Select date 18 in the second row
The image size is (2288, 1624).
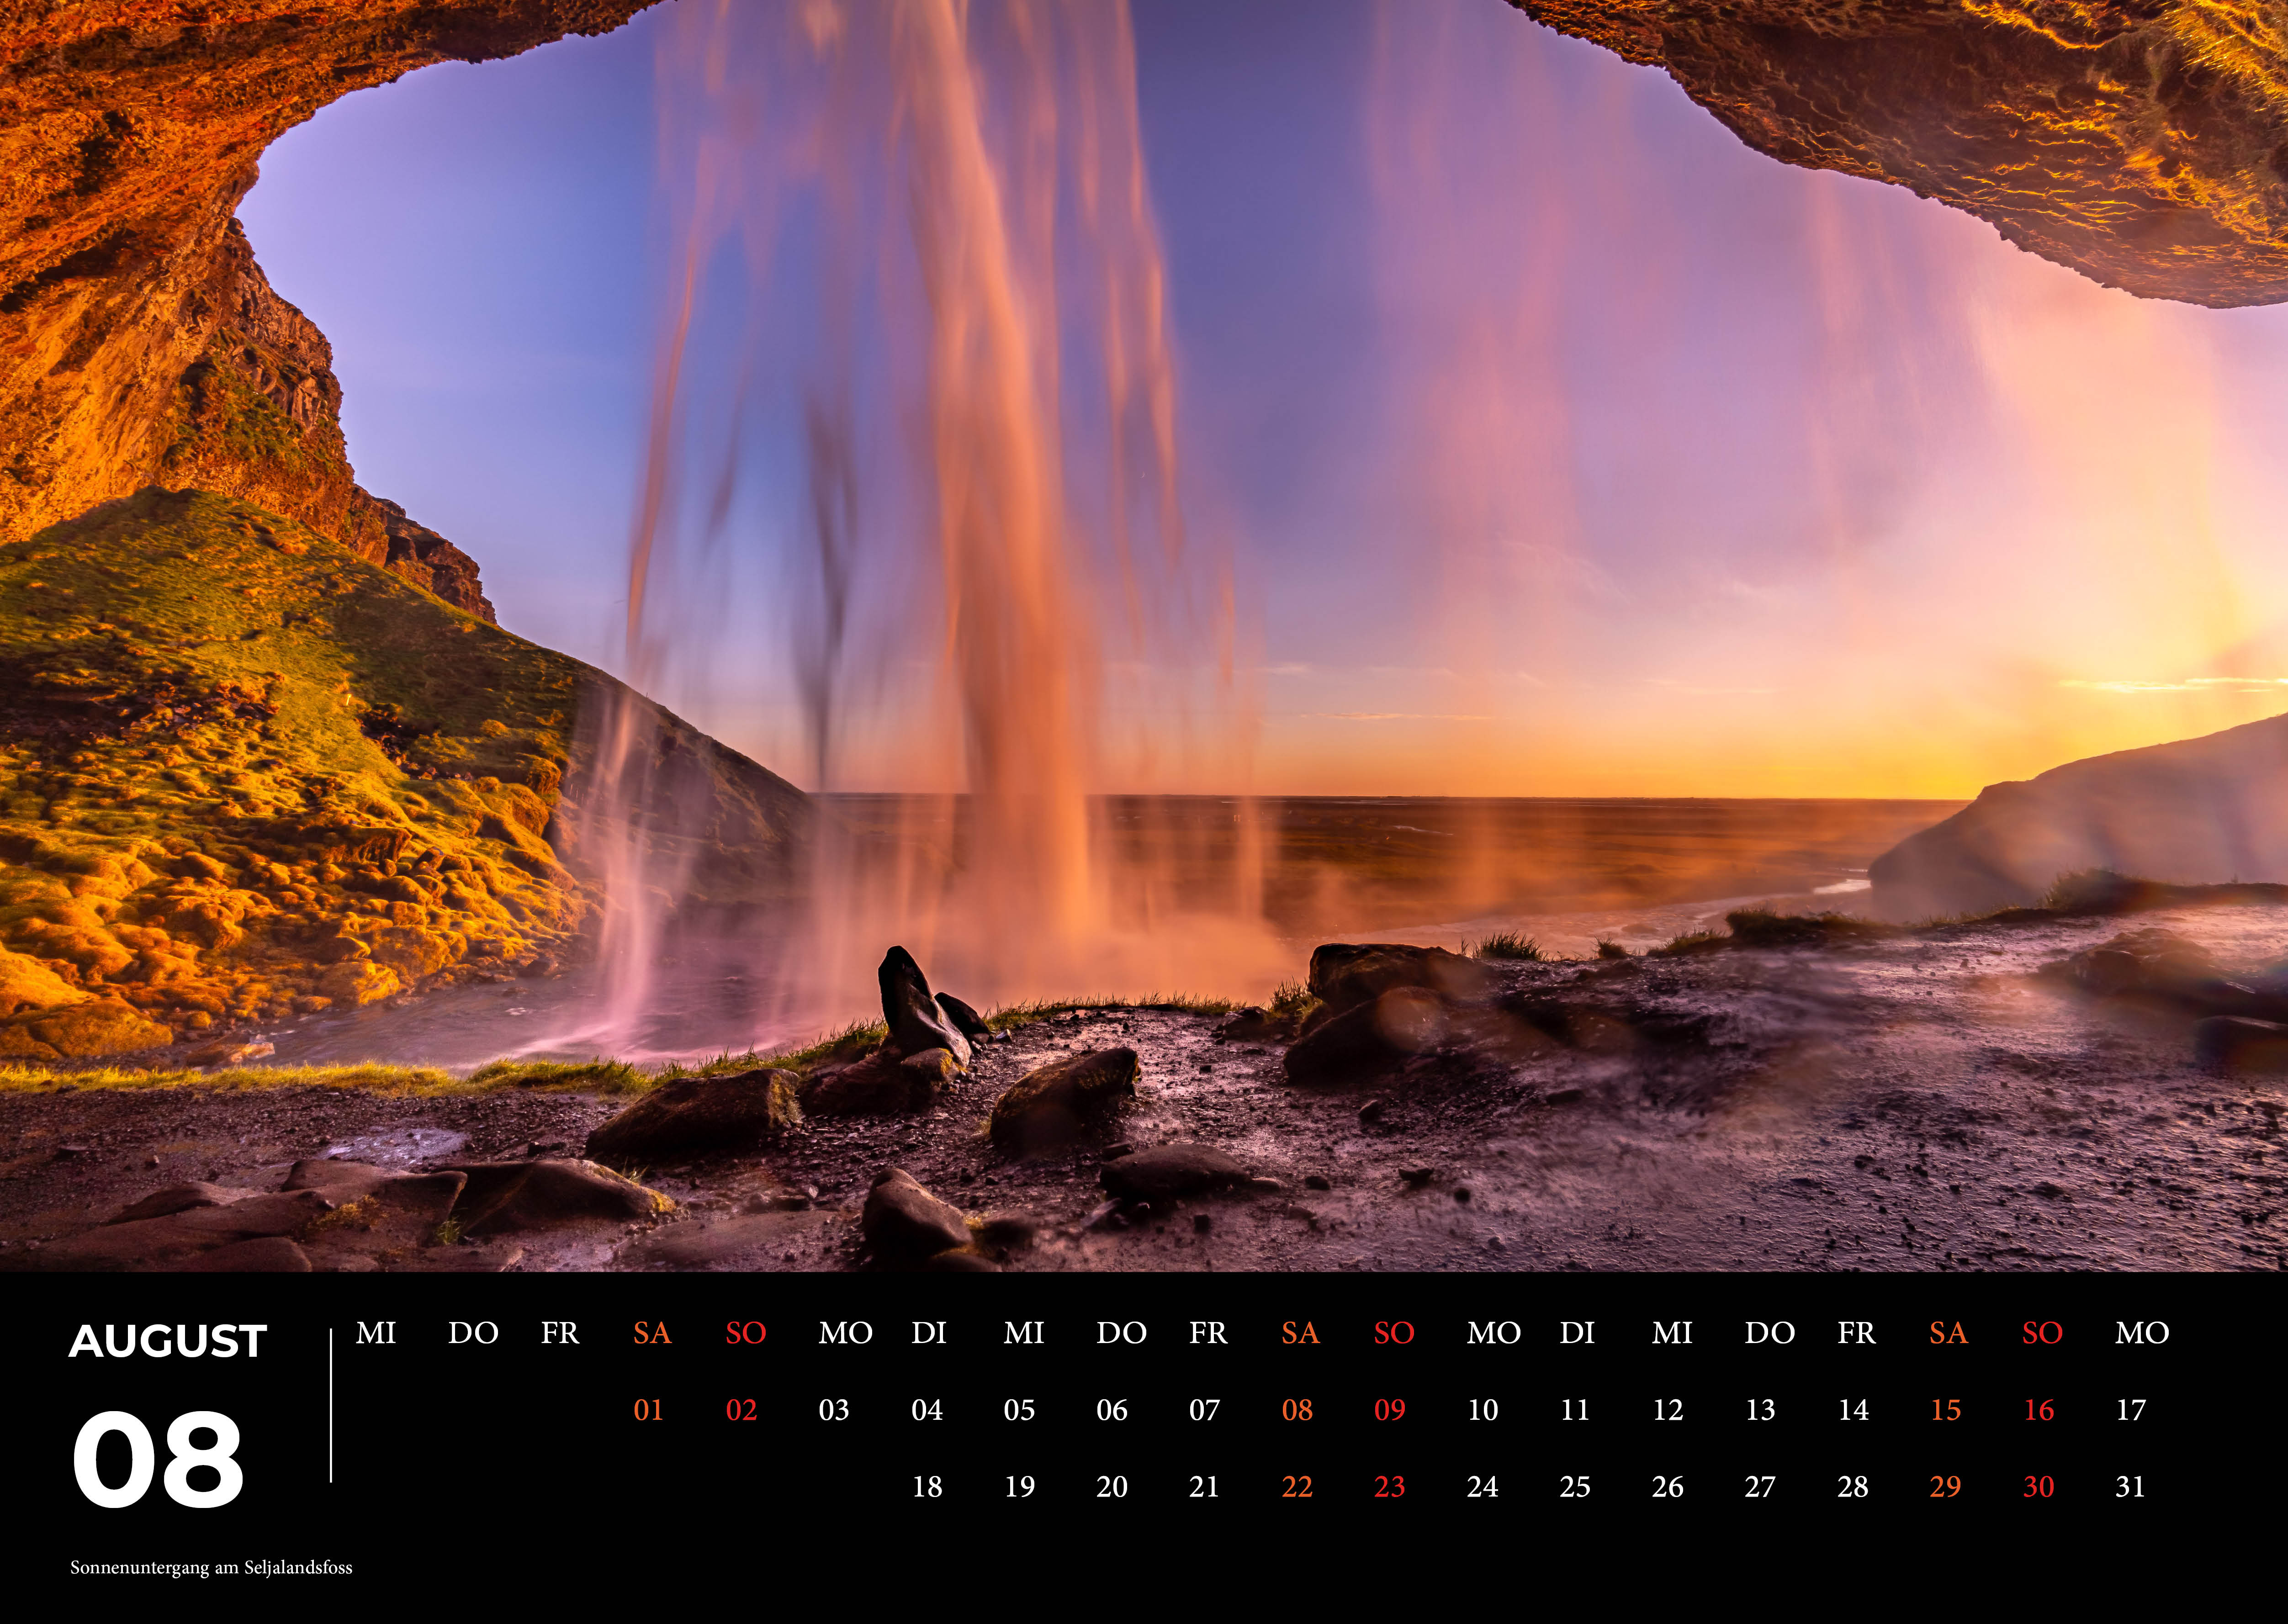click(x=927, y=1487)
